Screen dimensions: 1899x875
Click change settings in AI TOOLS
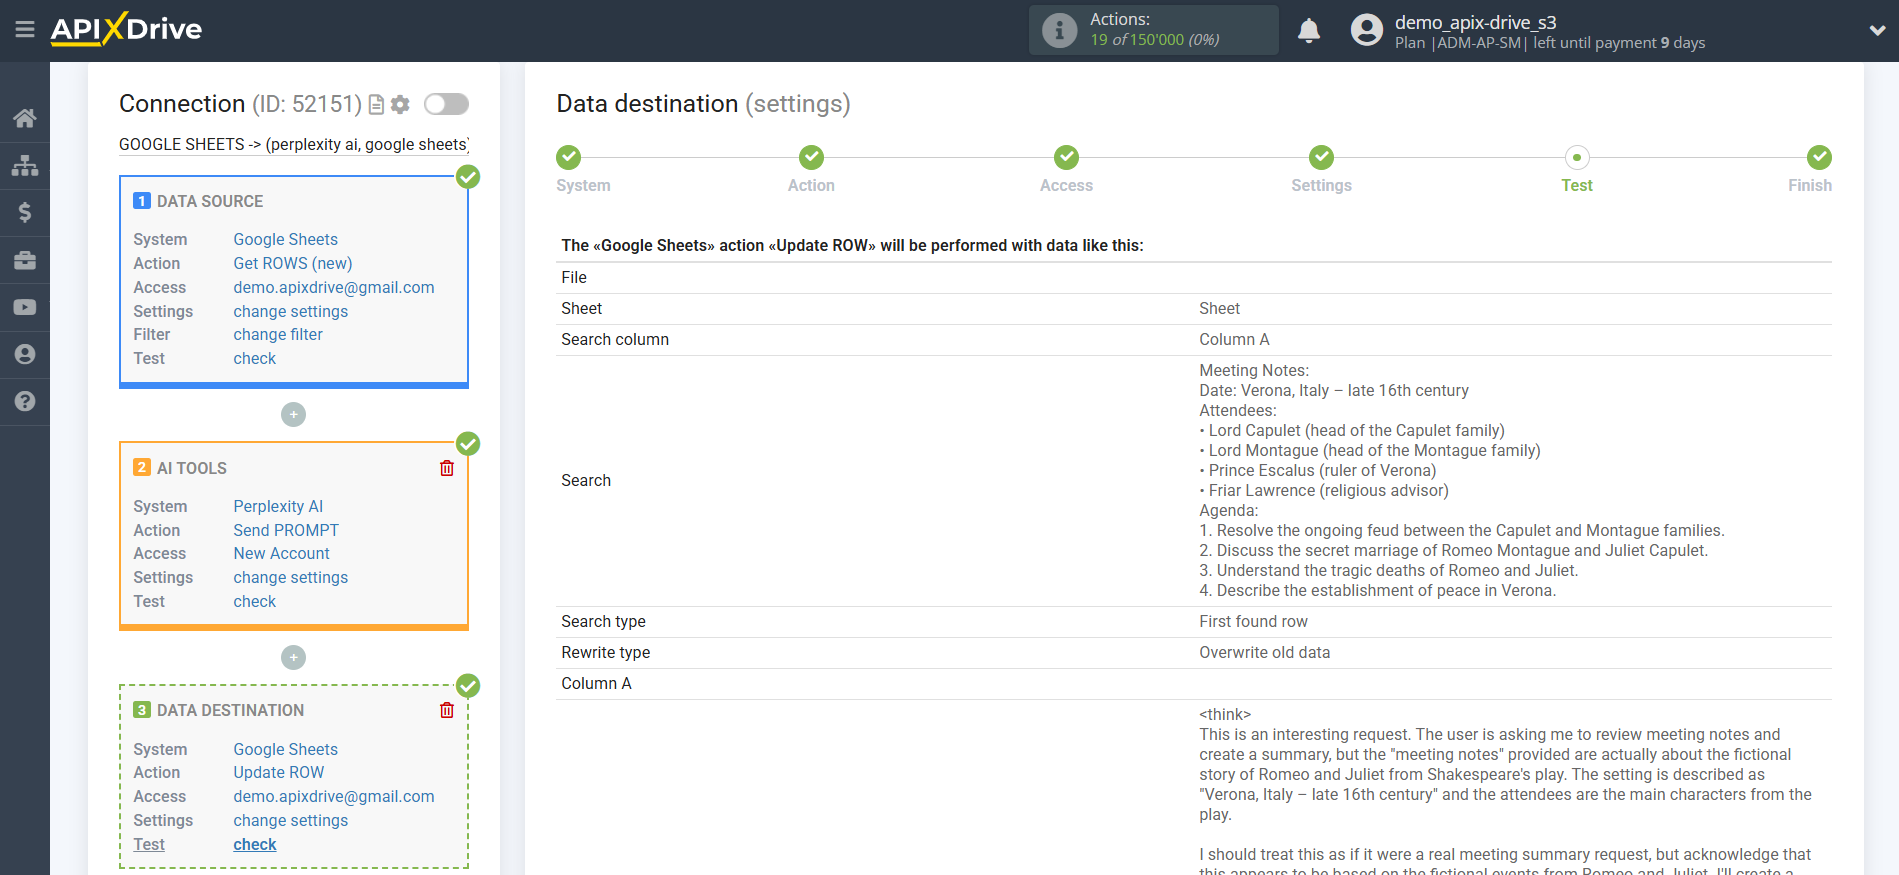pyautogui.click(x=291, y=577)
